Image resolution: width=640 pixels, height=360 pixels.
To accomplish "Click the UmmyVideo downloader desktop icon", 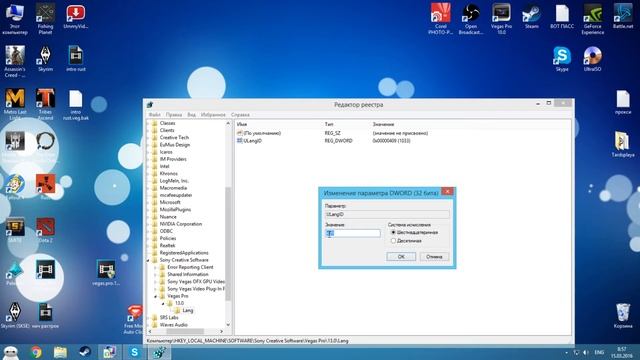I will [76, 16].
